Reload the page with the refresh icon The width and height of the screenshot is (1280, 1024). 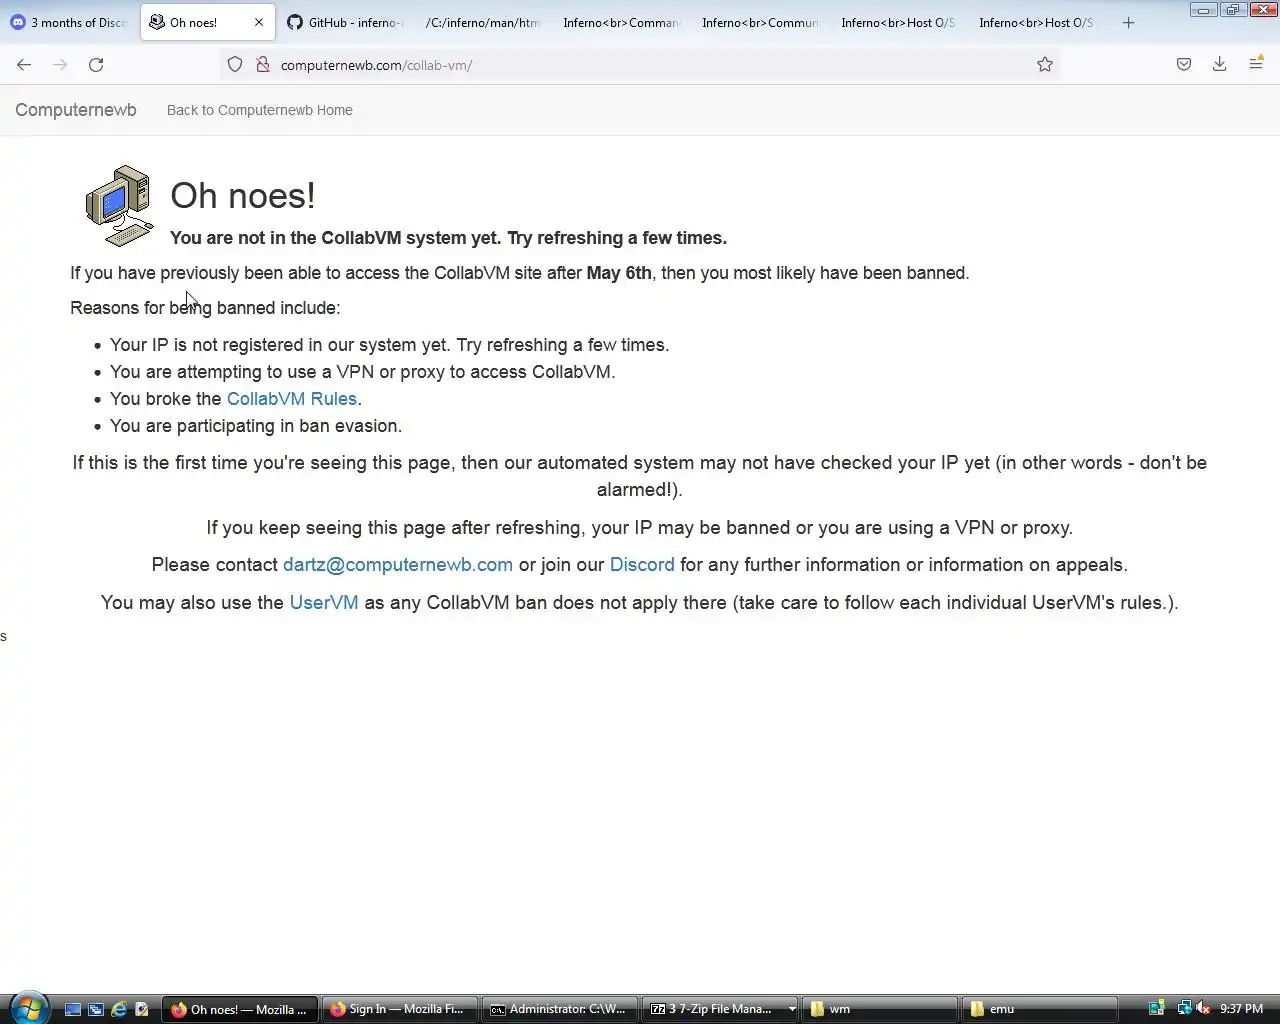click(96, 64)
